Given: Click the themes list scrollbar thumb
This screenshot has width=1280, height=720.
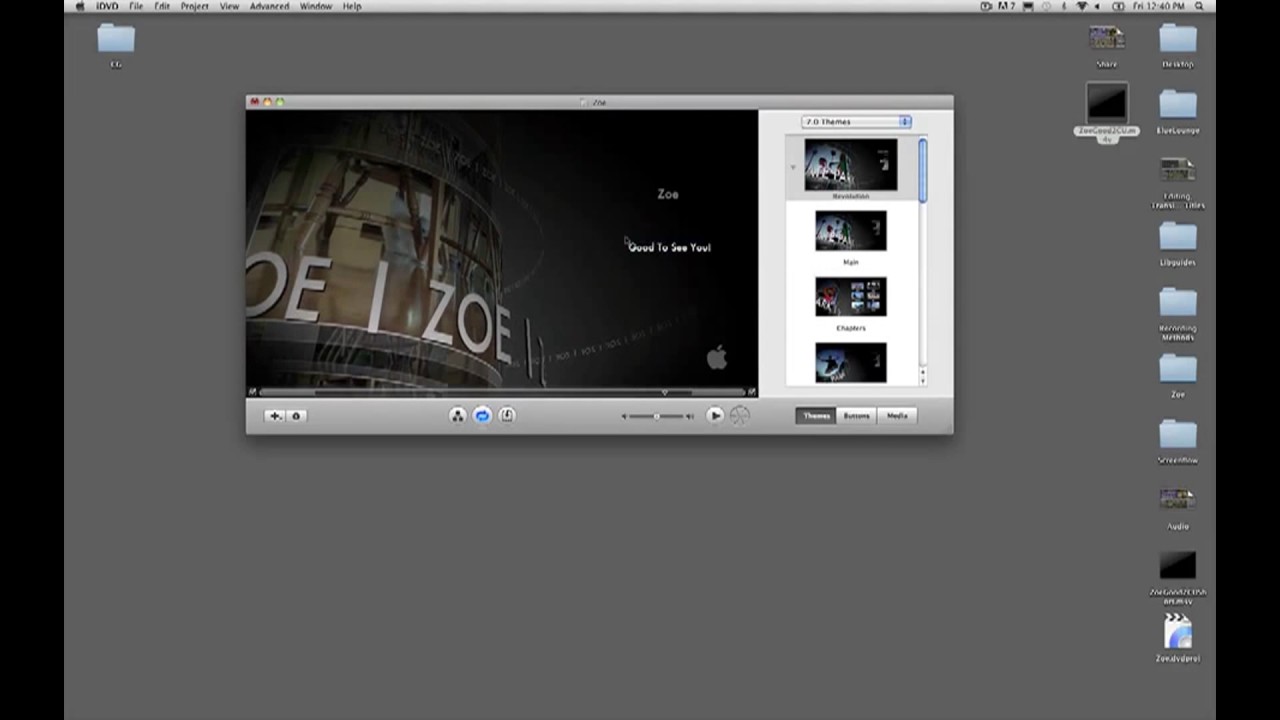Looking at the screenshot, I should point(922,171).
